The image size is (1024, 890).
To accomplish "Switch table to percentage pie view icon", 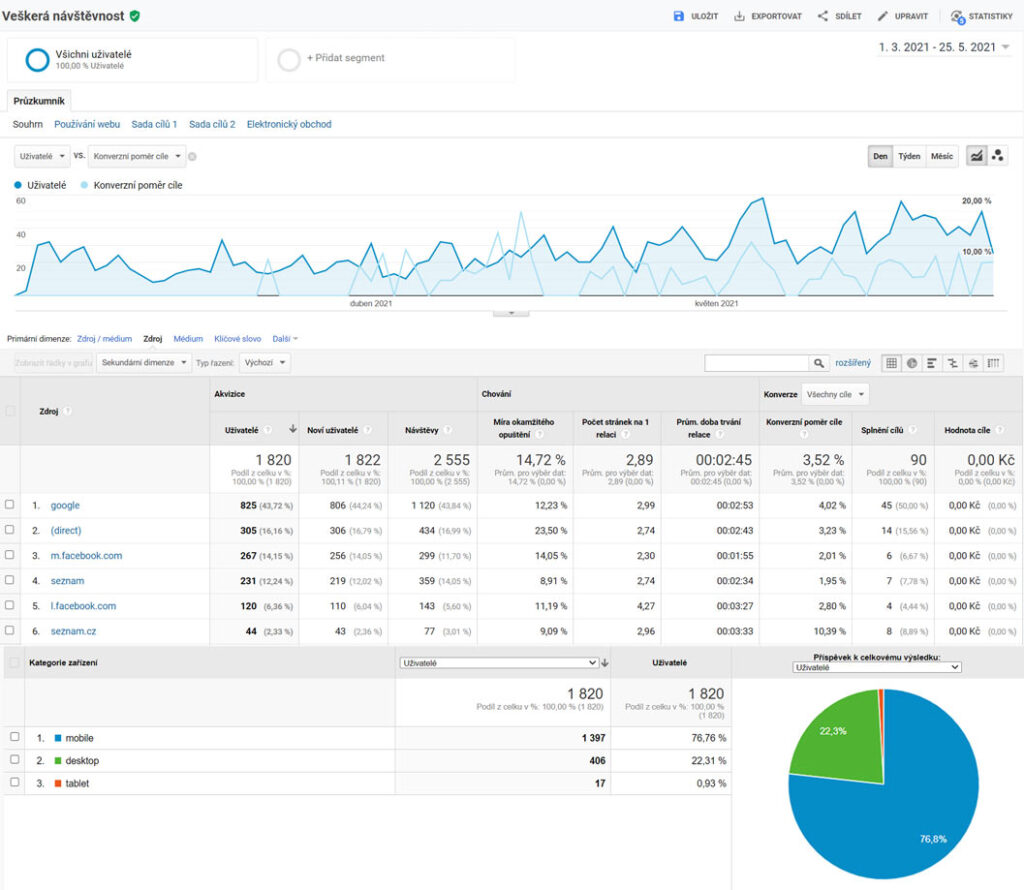I will [x=912, y=362].
